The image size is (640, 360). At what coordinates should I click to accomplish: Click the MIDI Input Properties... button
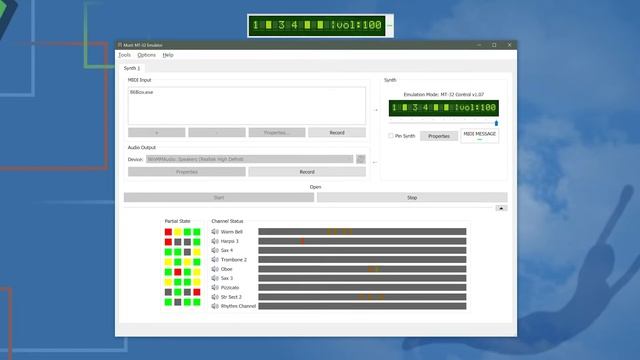277,133
